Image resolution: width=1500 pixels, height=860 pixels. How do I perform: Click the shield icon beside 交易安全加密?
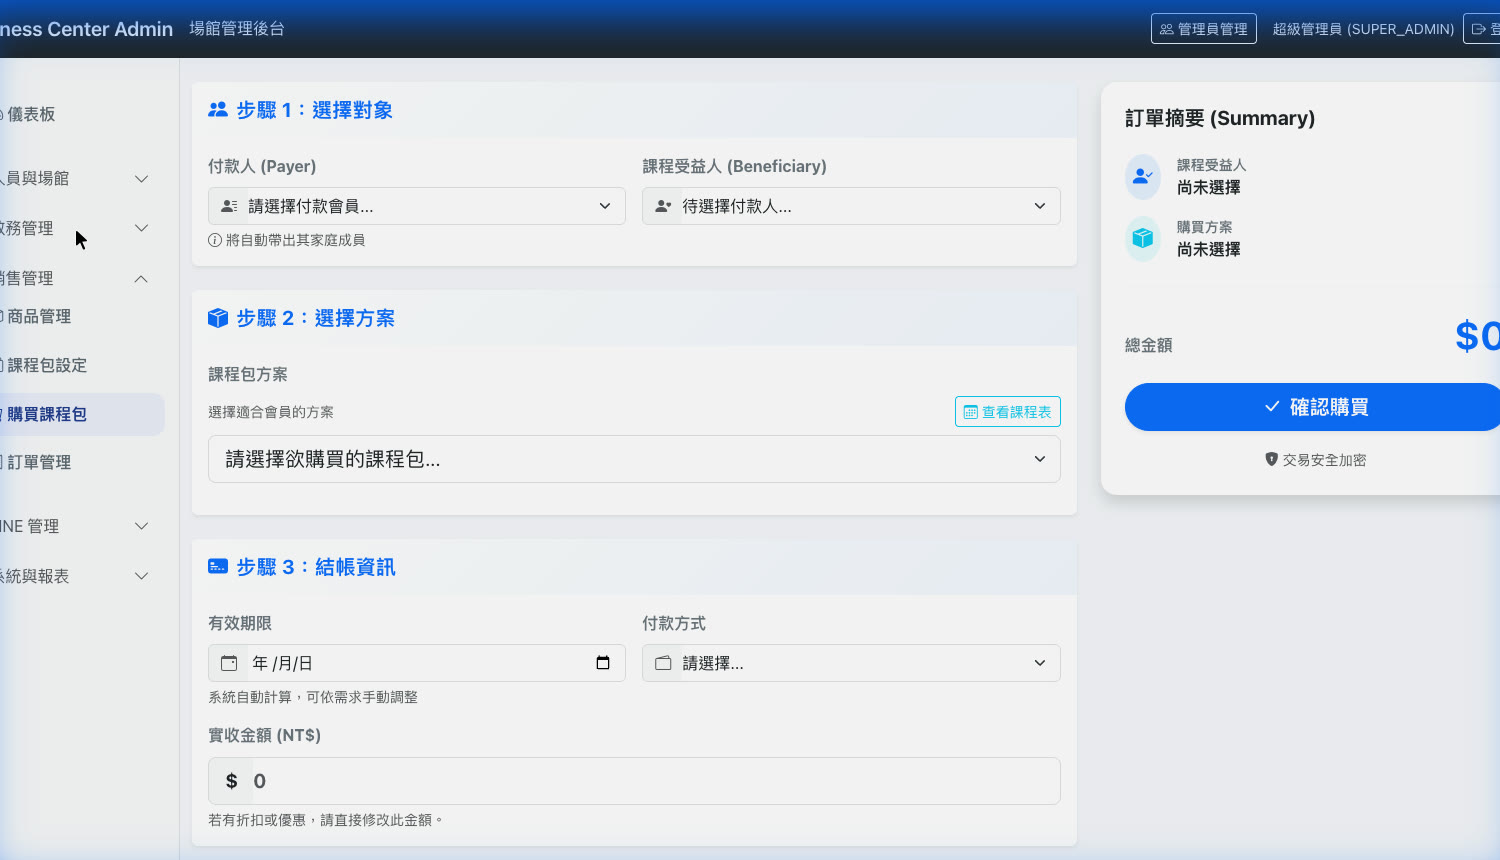(x=1272, y=459)
